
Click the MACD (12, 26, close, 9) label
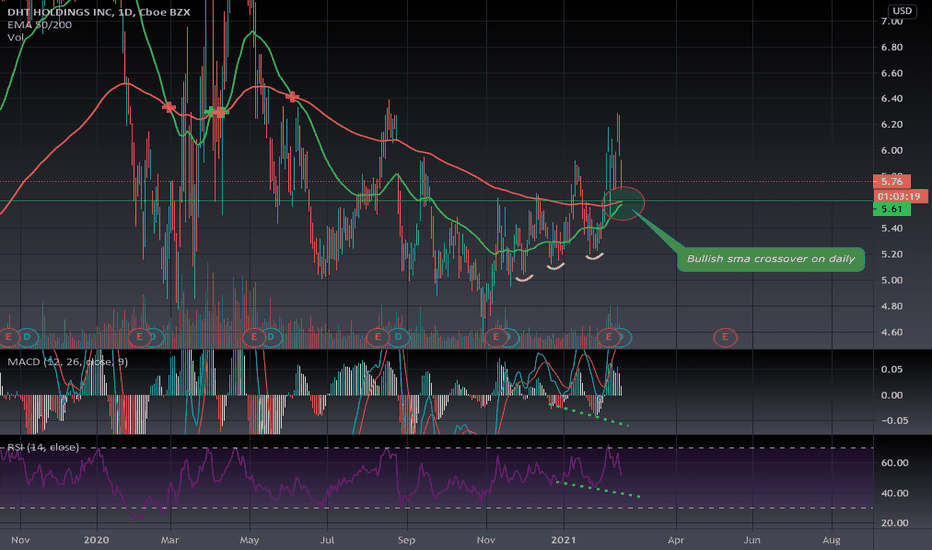click(67, 362)
